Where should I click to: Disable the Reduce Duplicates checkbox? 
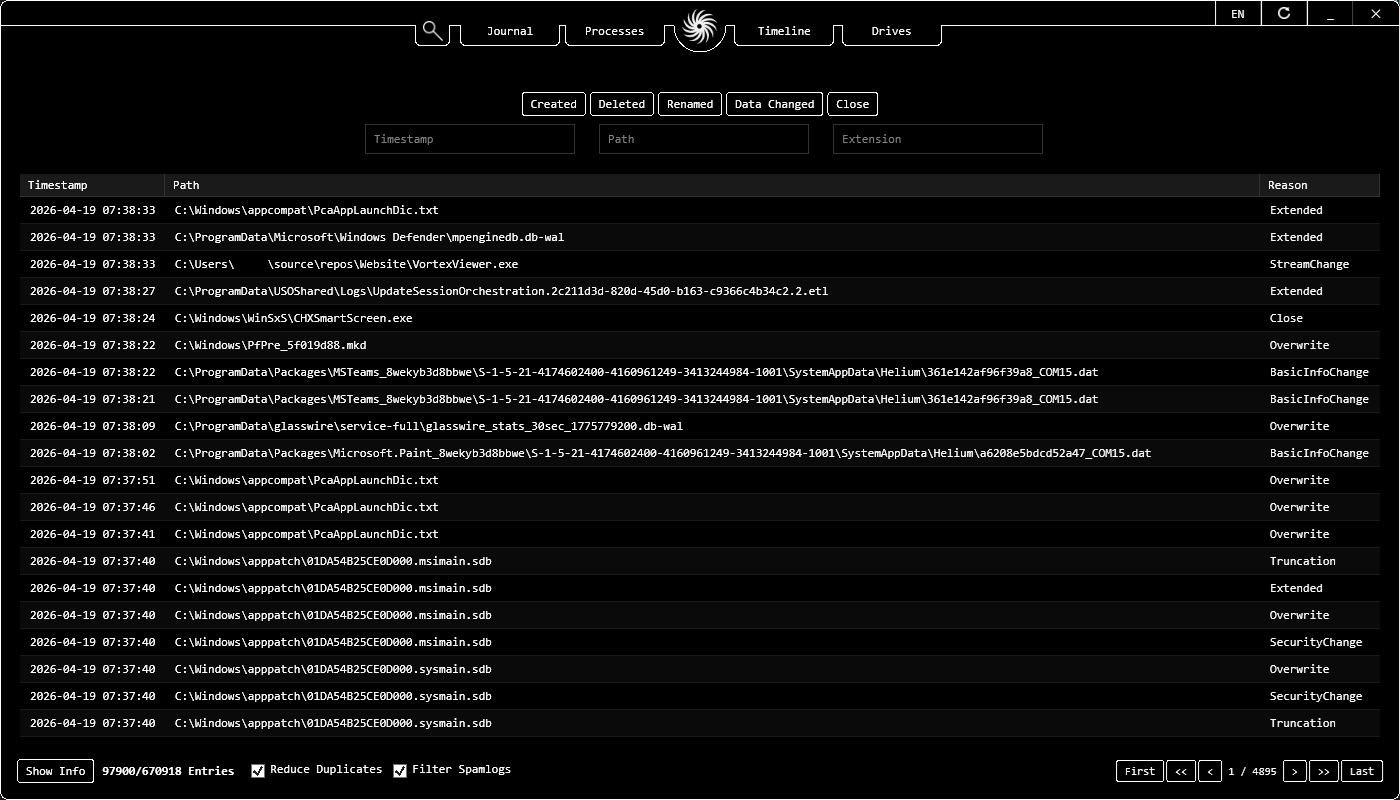[258, 770]
